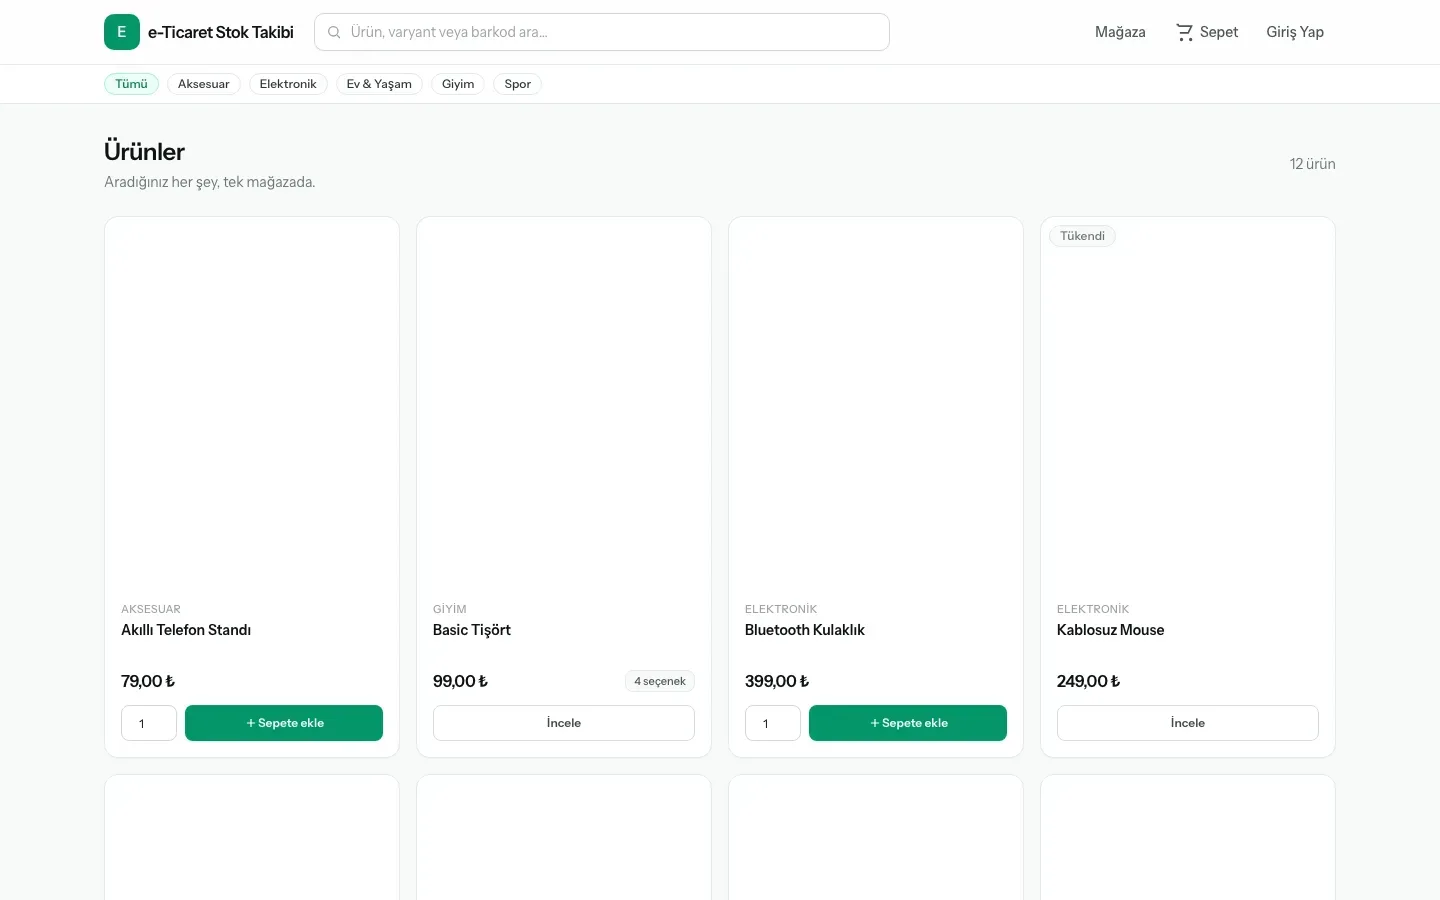Click the green E logo icon
1440x900 pixels.
pyautogui.click(x=122, y=32)
